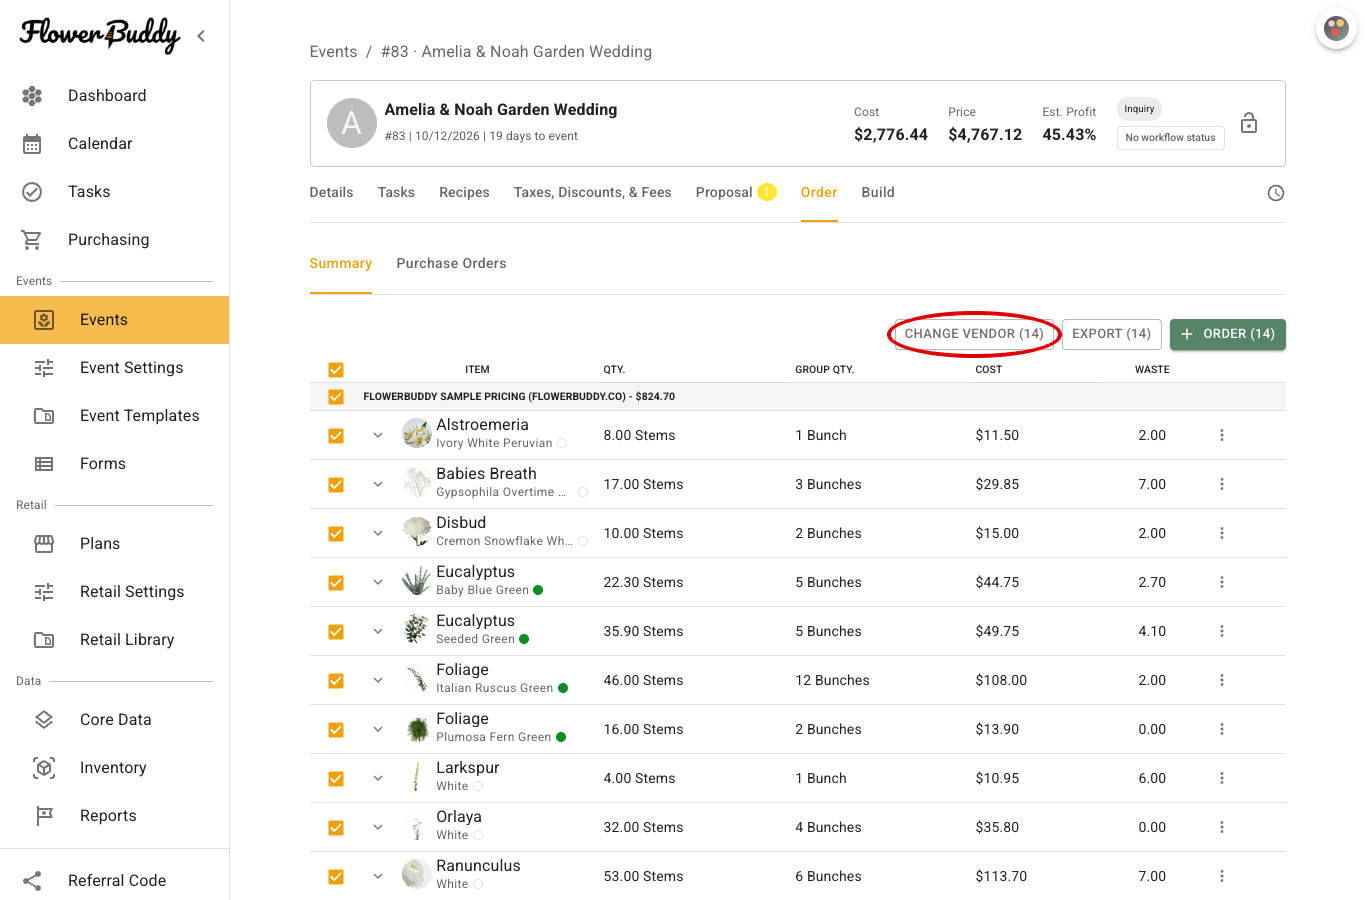Expand the Larkspur row chevron

(378, 778)
